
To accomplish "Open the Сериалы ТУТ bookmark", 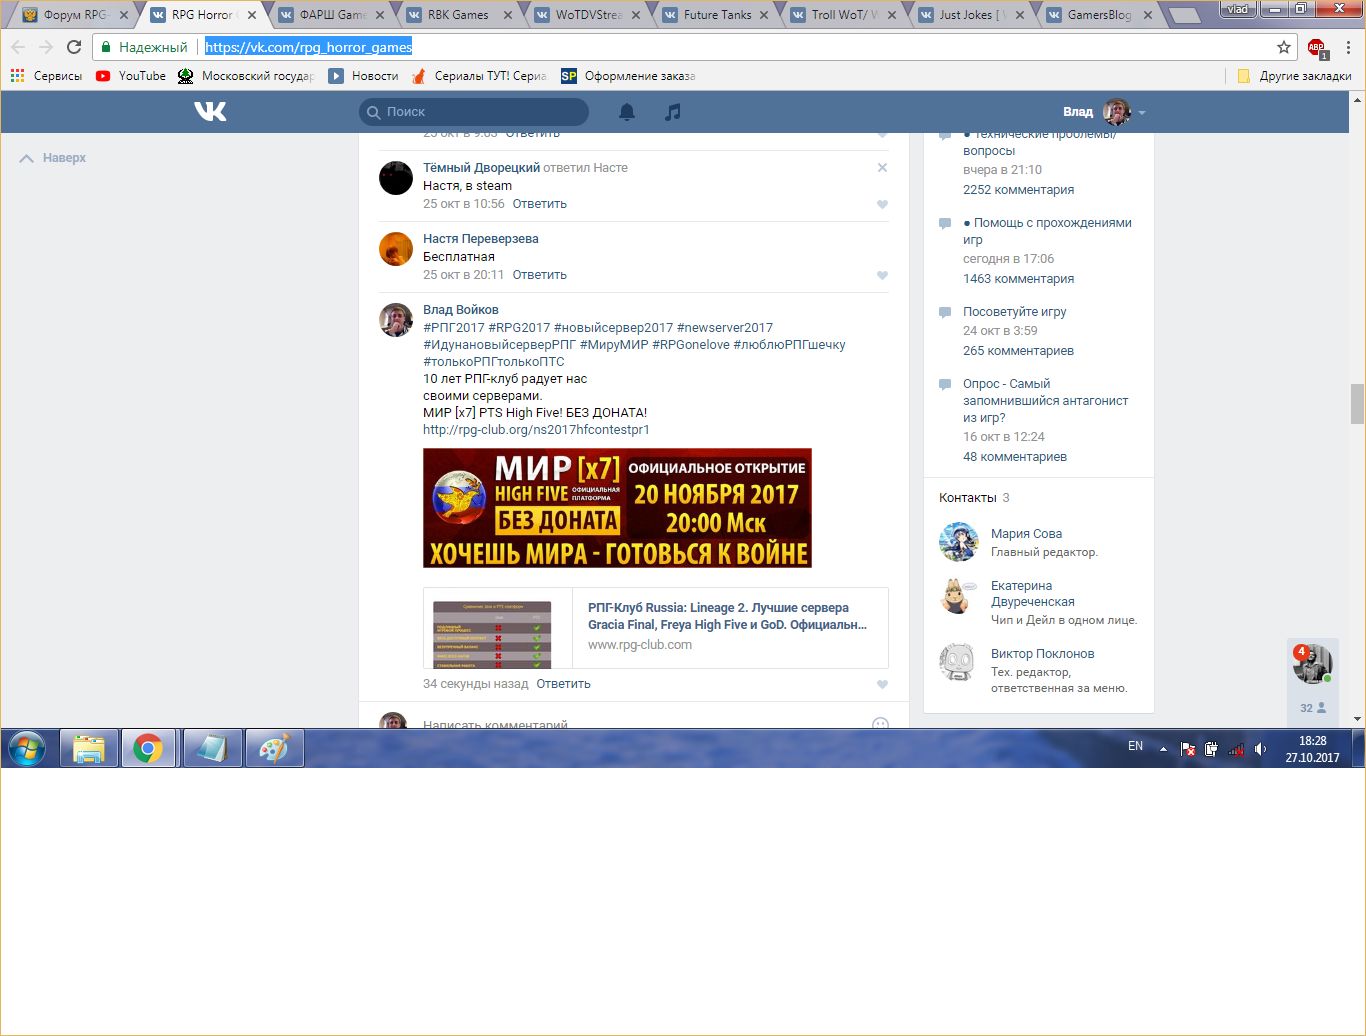I will coord(479,76).
